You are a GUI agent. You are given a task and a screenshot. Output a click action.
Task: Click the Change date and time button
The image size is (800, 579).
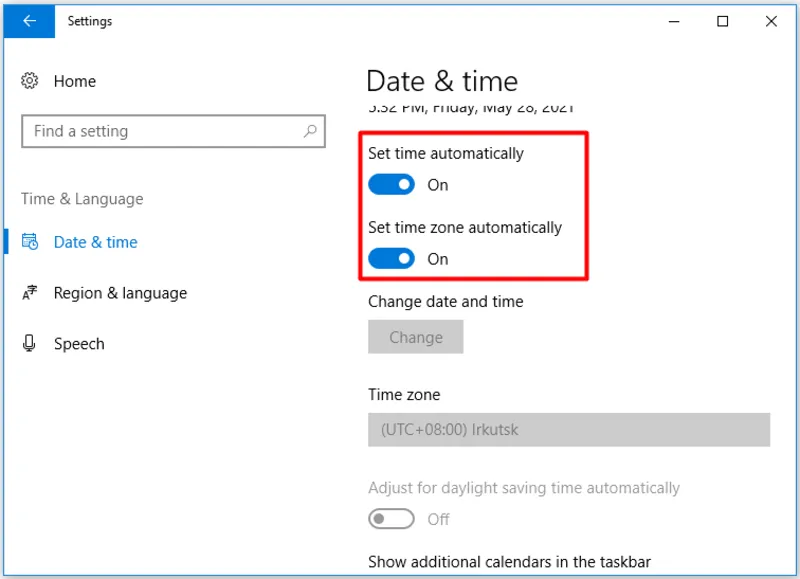point(416,337)
